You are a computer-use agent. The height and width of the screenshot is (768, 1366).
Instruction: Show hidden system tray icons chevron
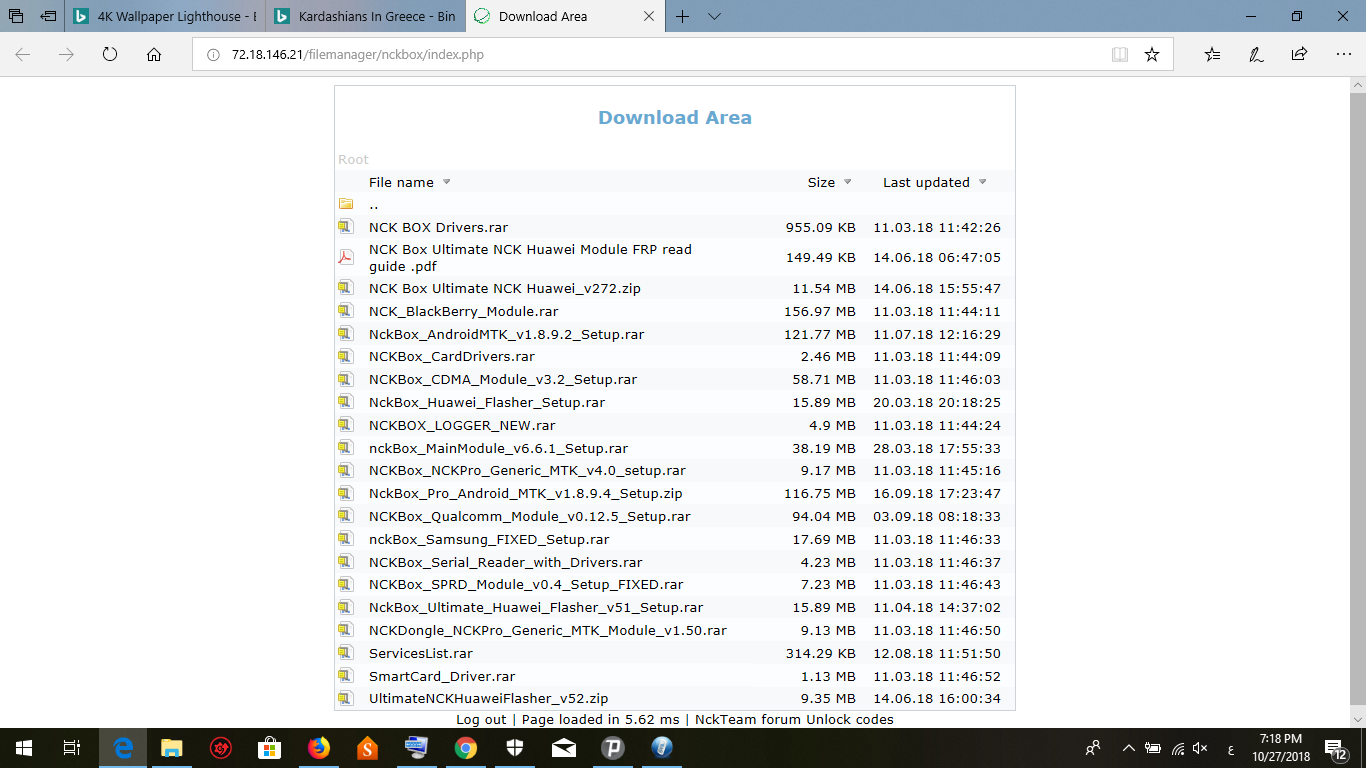click(x=1129, y=748)
